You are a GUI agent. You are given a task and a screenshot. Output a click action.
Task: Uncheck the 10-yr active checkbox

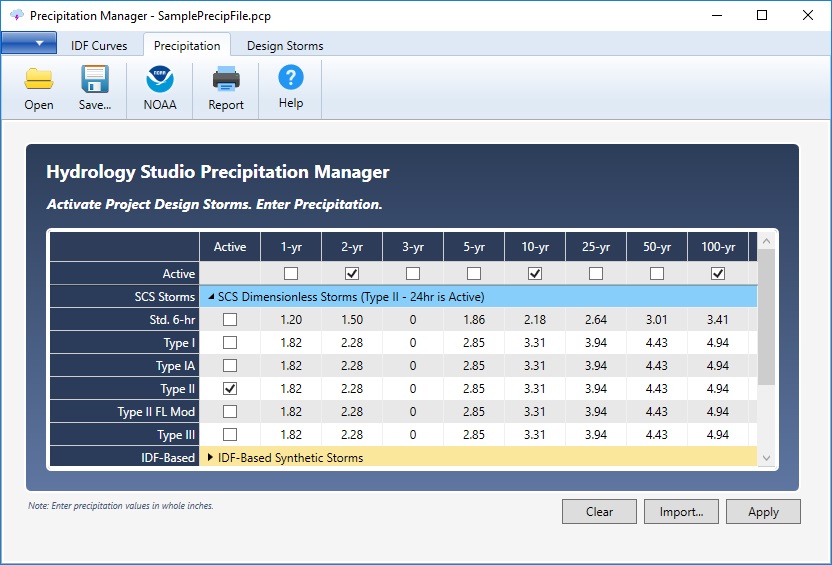tap(535, 273)
